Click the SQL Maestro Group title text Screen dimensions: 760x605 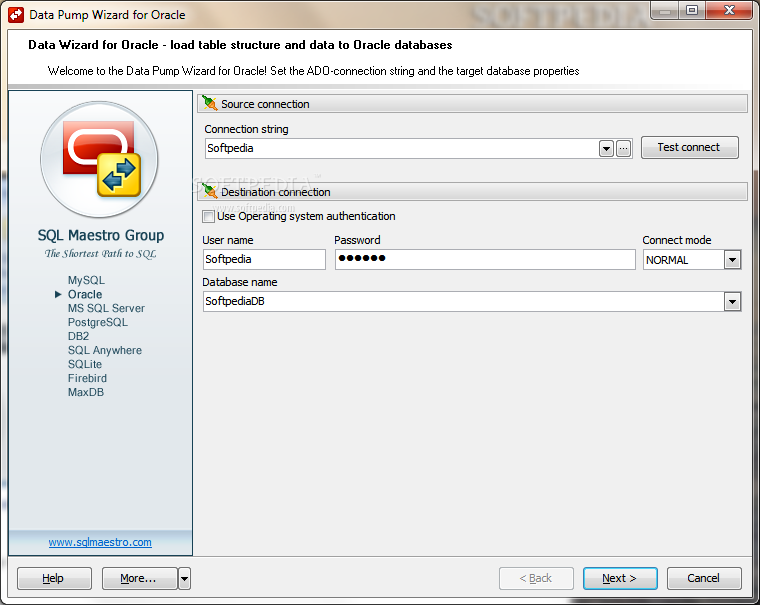(101, 236)
